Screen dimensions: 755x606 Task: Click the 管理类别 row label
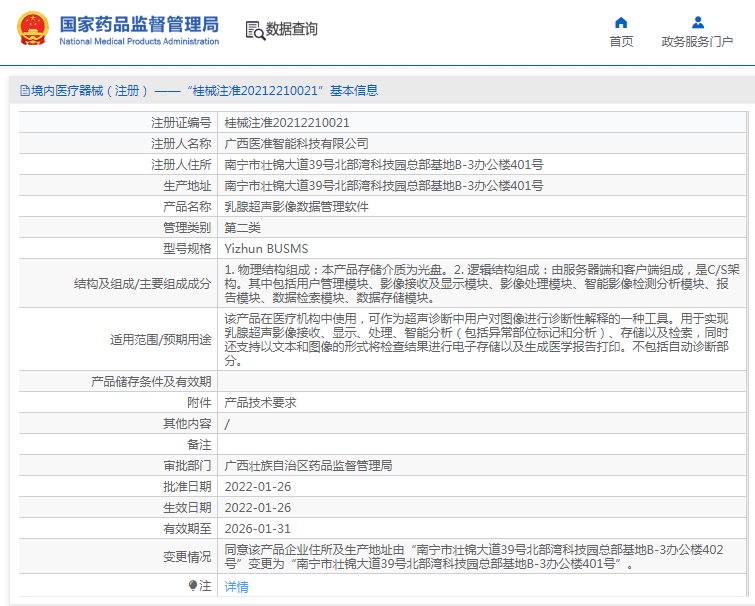187,228
